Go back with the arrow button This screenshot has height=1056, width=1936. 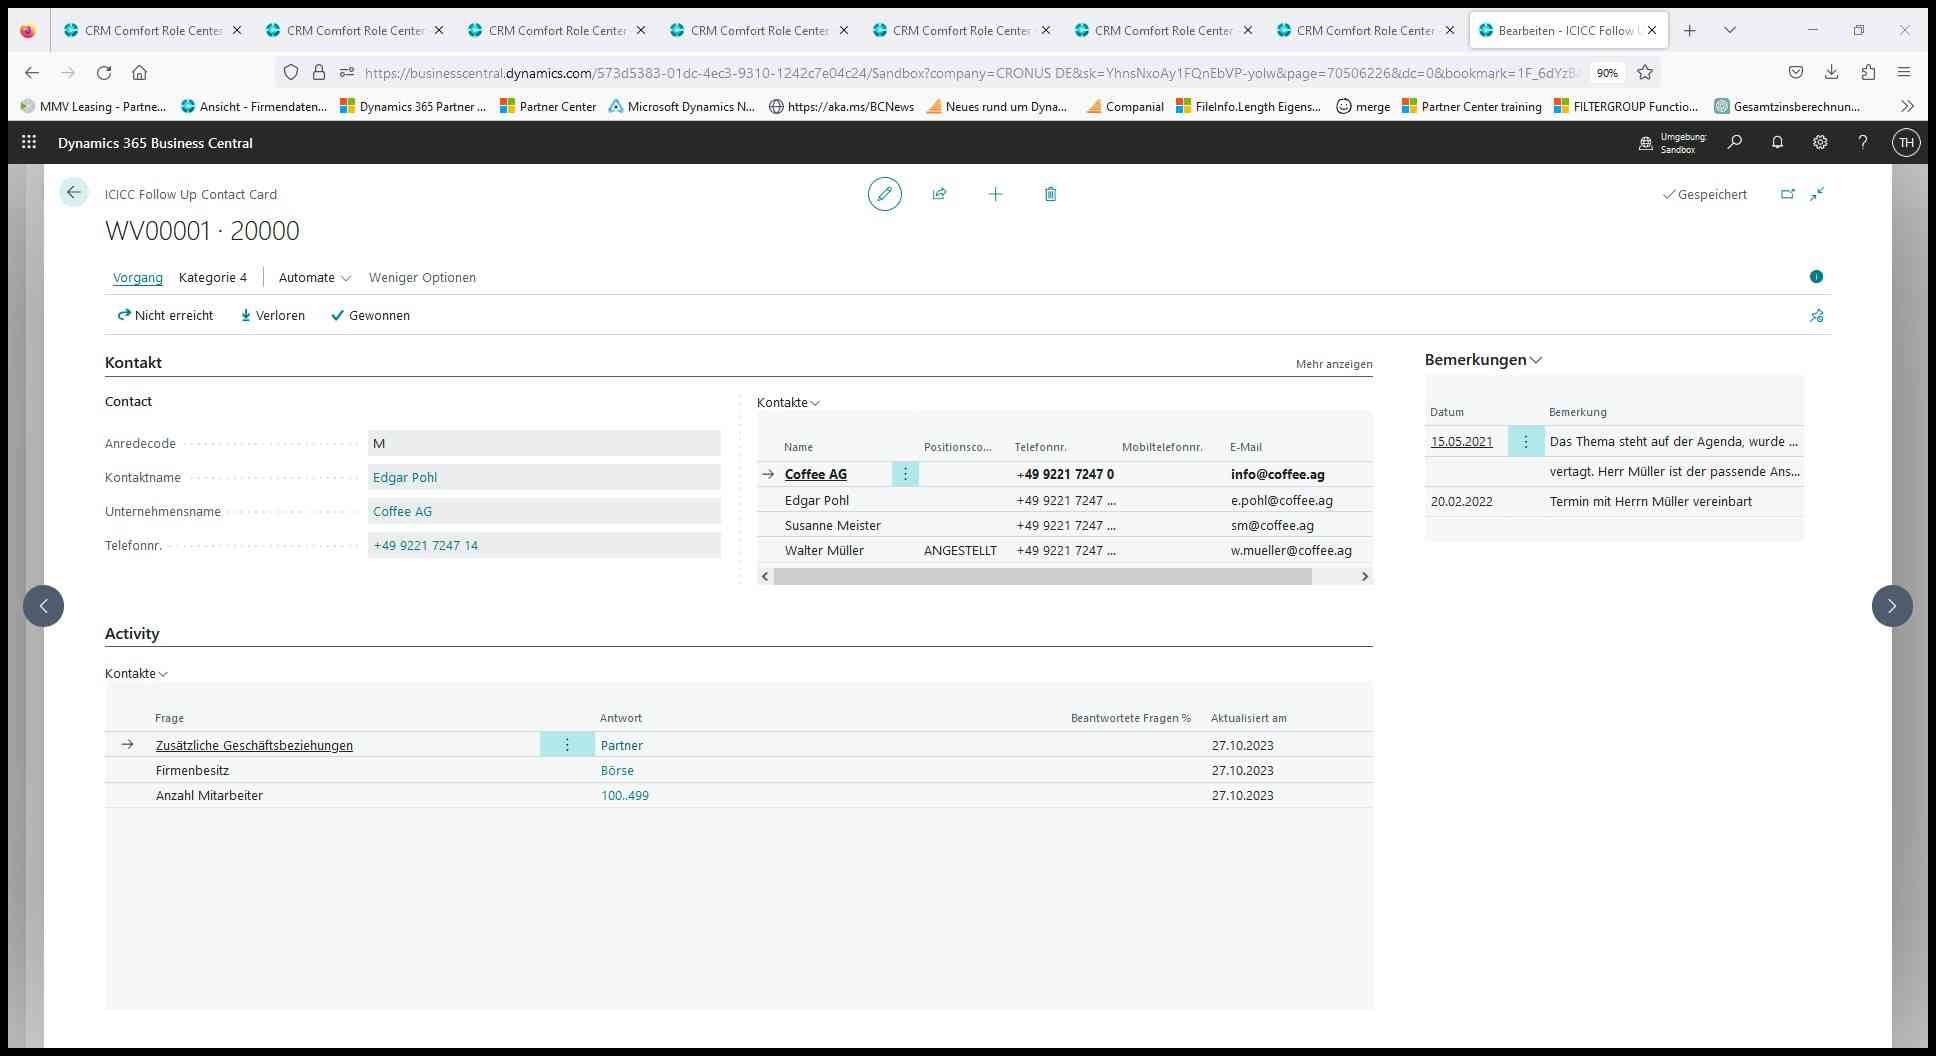pos(73,193)
